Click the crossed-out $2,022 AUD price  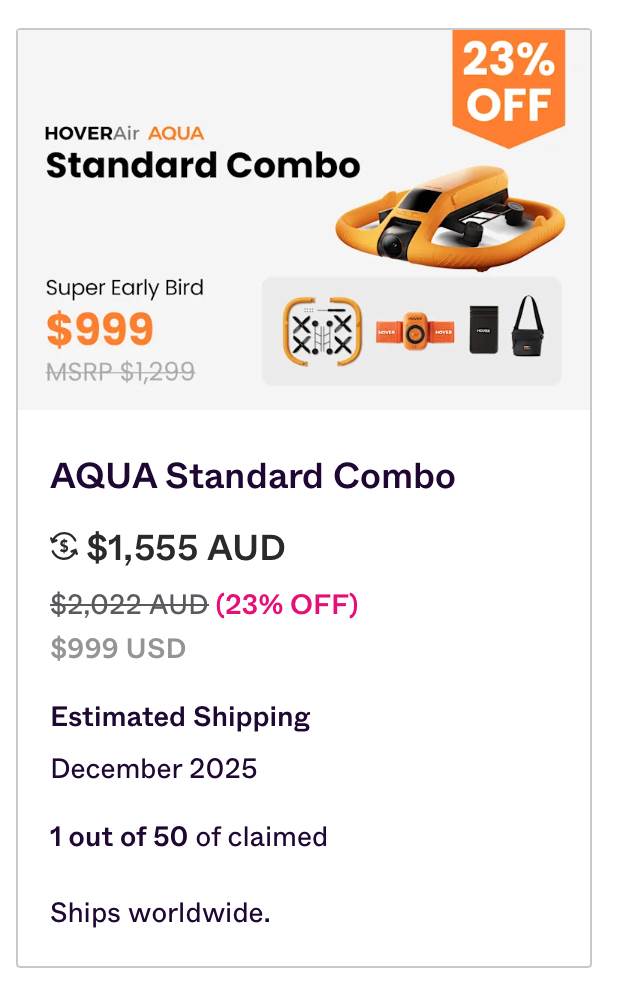click(130, 604)
